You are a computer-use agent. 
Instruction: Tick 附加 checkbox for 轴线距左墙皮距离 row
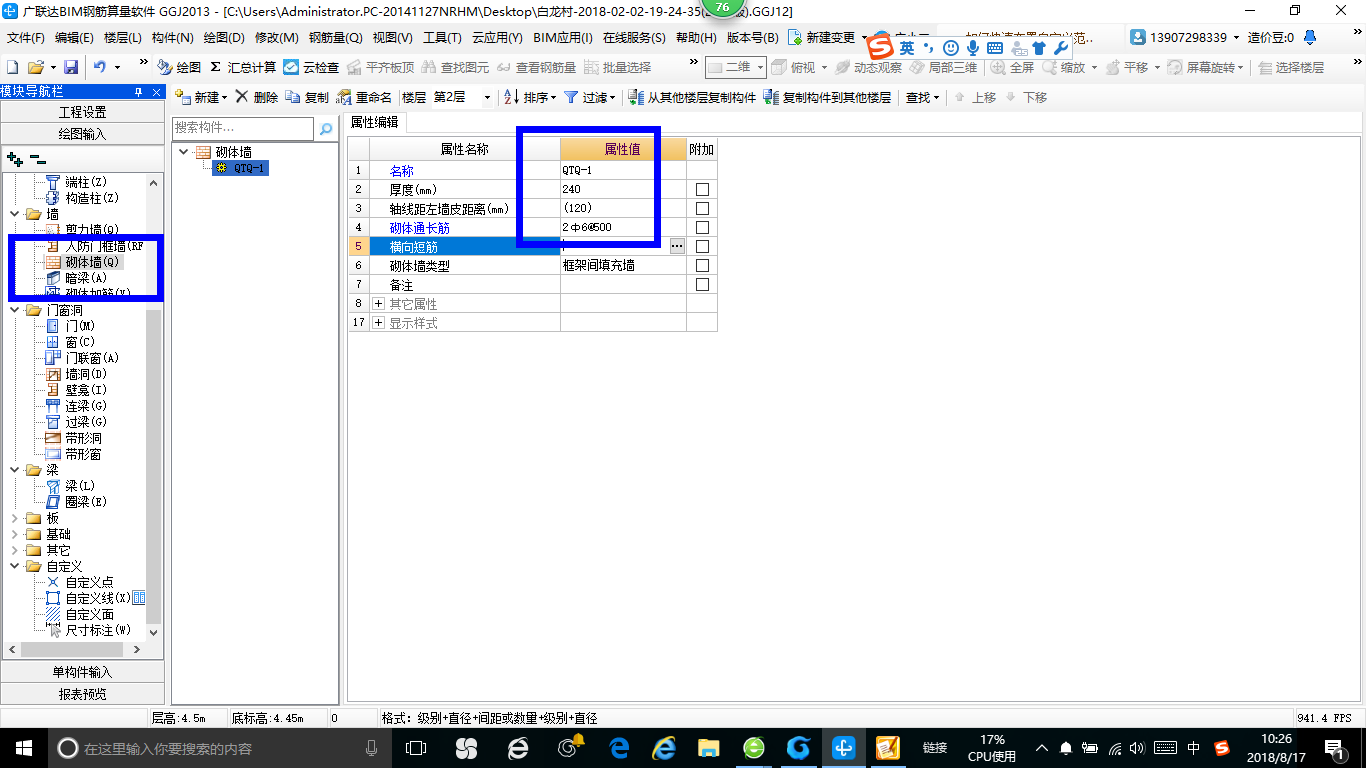pos(702,208)
